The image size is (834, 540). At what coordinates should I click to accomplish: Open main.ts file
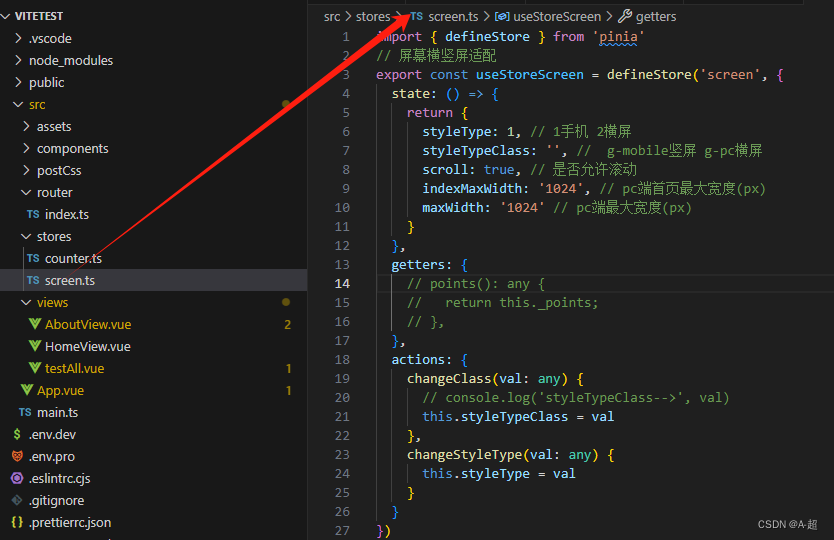[x=57, y=412]
